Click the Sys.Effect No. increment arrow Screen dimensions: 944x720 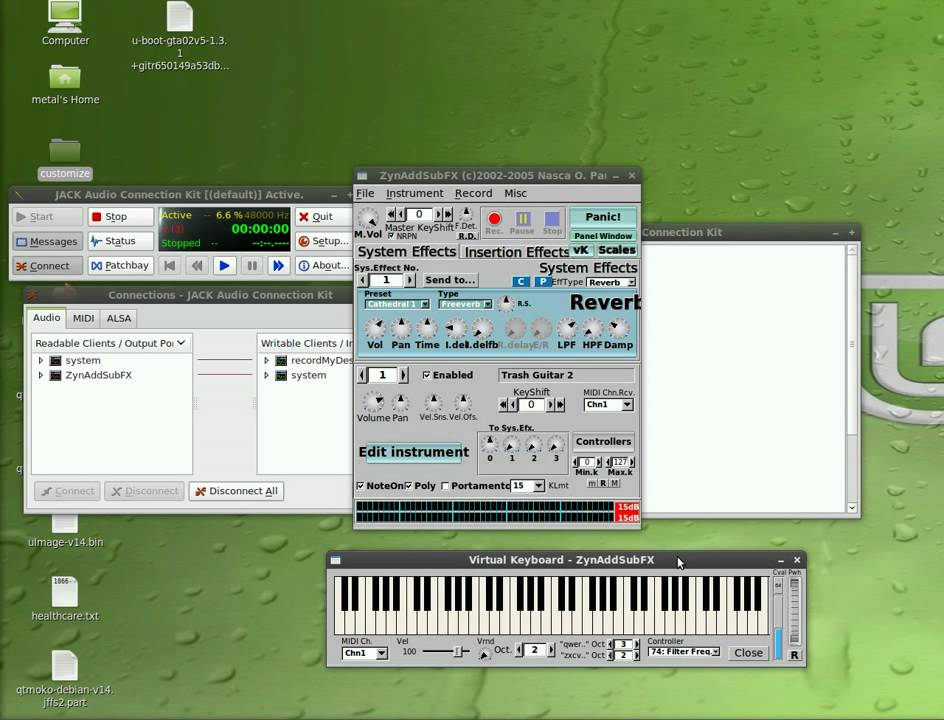tap(410, 280)
